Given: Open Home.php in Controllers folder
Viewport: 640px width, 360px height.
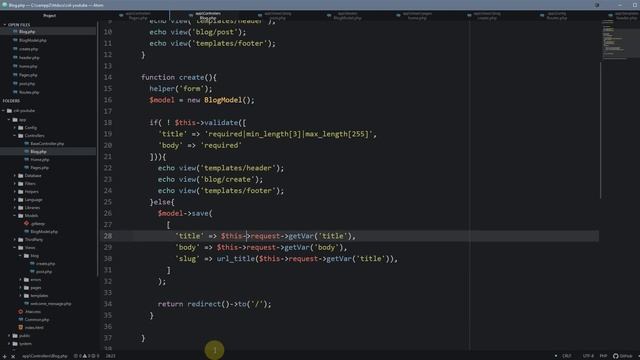Looking at the screenshot, I should pos(40,160).
